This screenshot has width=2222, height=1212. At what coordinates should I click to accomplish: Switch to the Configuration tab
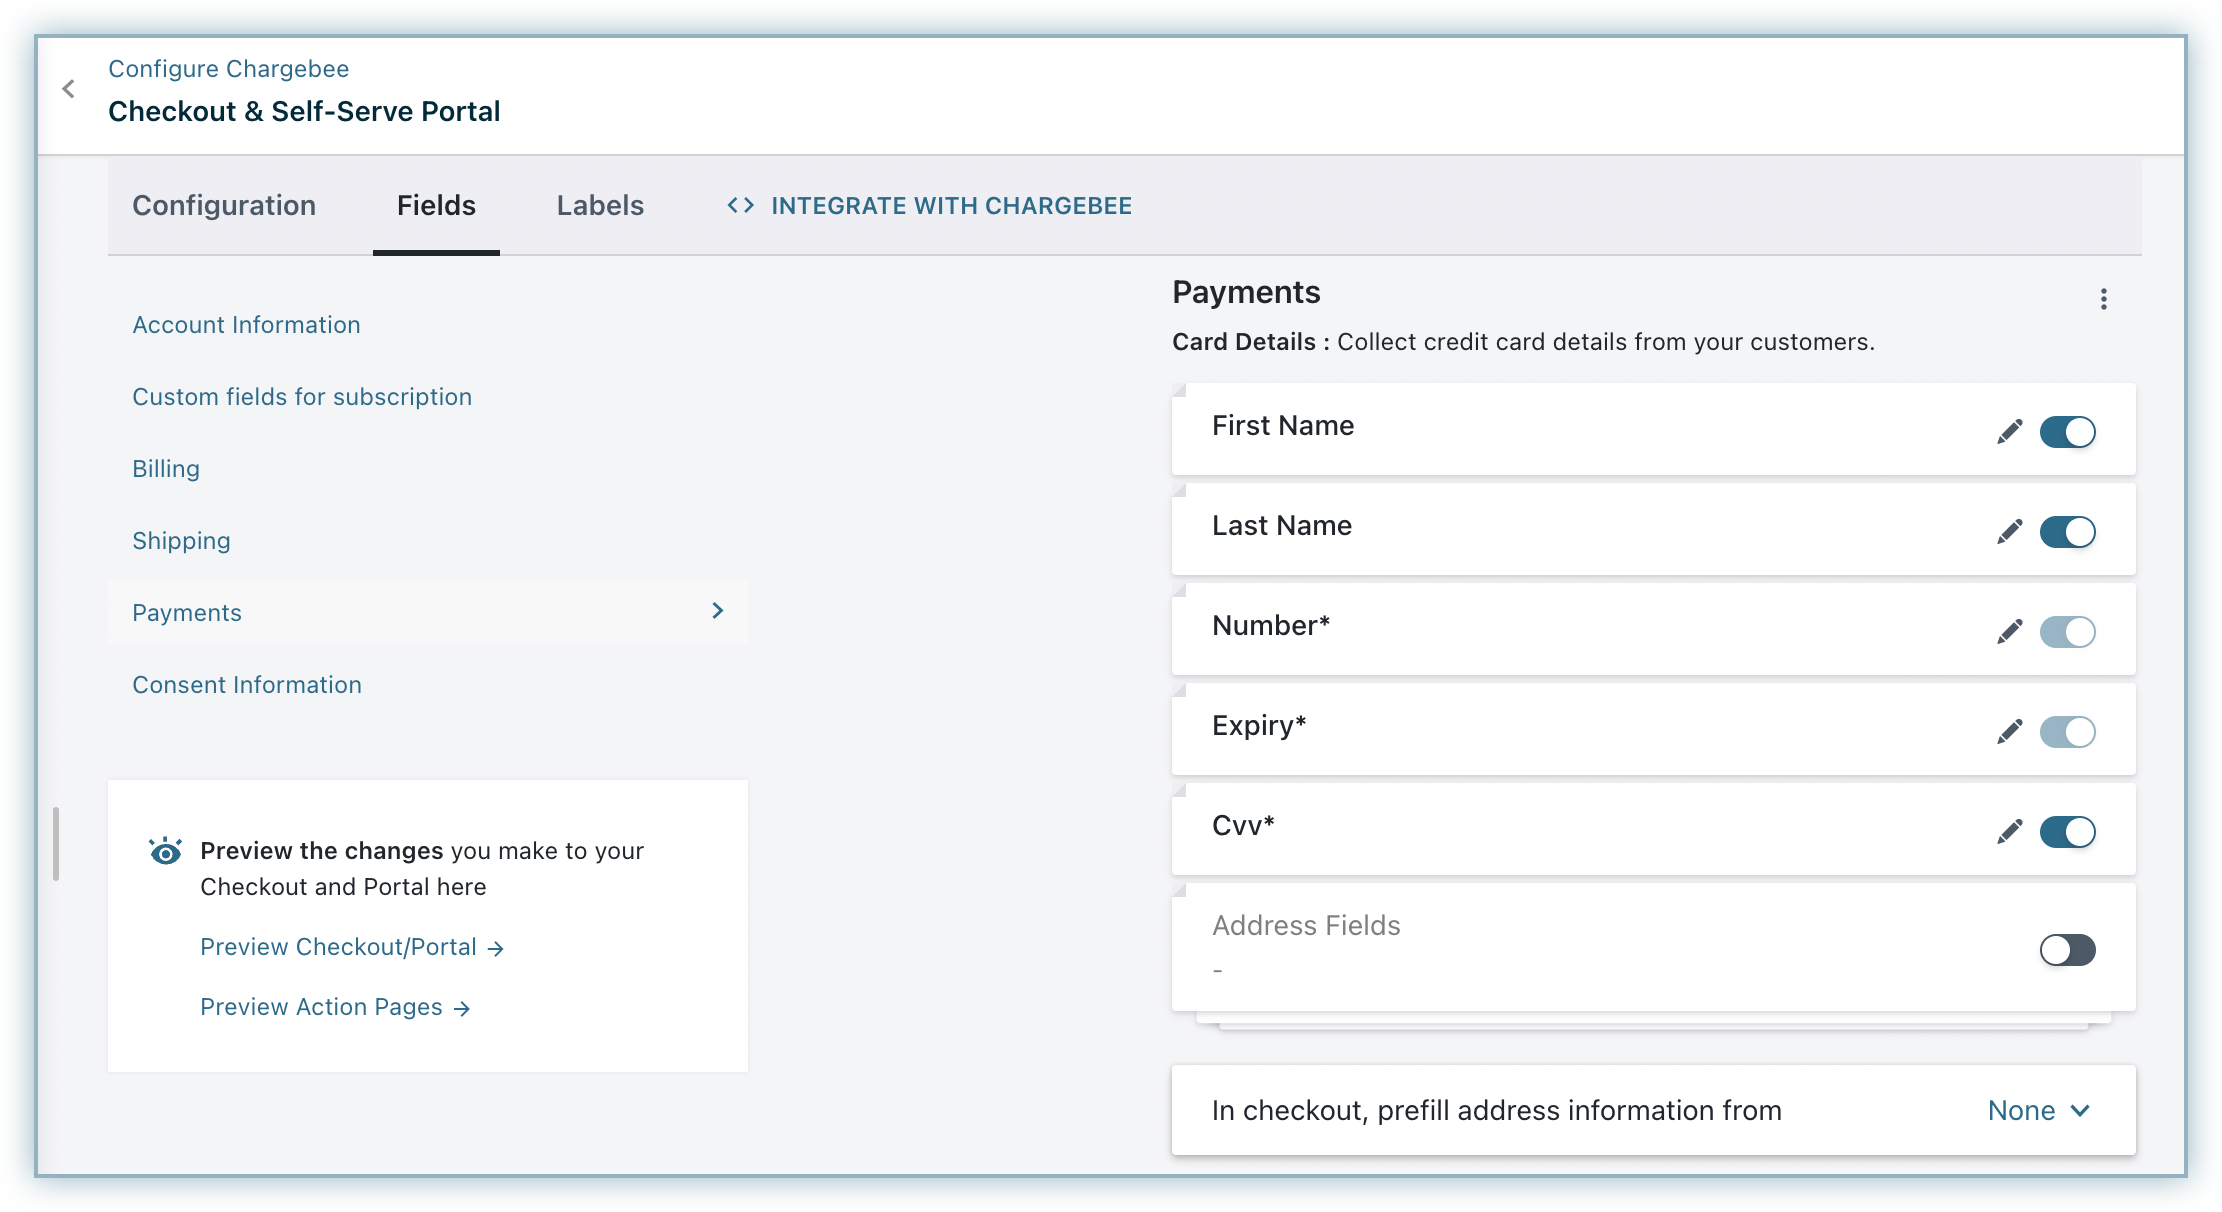pyautogui.click(x=224, y=205)
